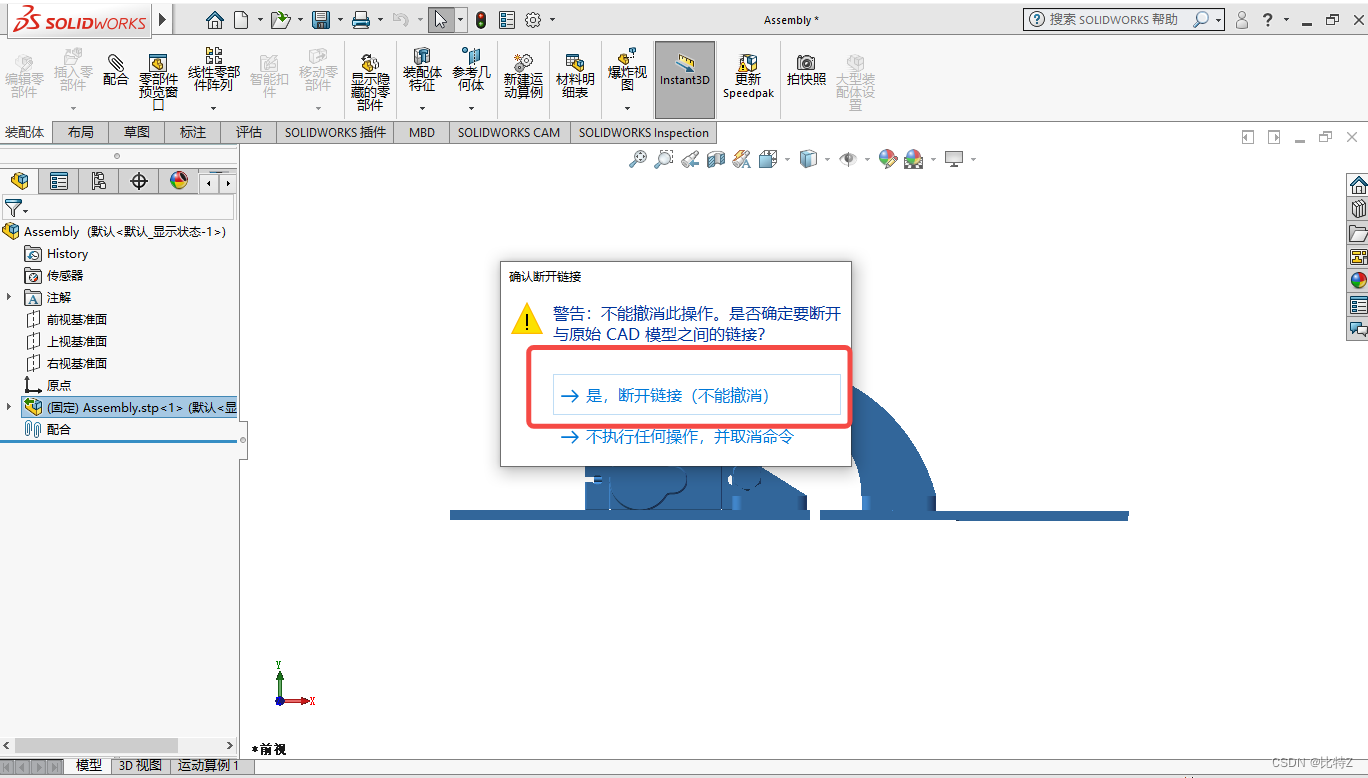The image size is (1368, 778).
Task: Click 线性零部件阵列 linear pattern tool
Action: [x=214, y=69]
